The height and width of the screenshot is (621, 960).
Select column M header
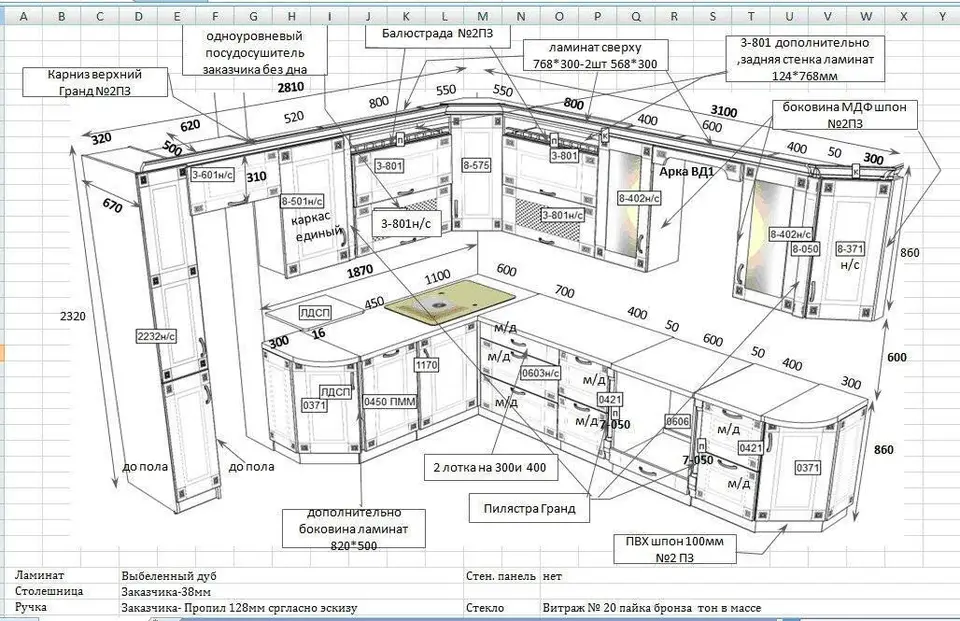(482, 17)
